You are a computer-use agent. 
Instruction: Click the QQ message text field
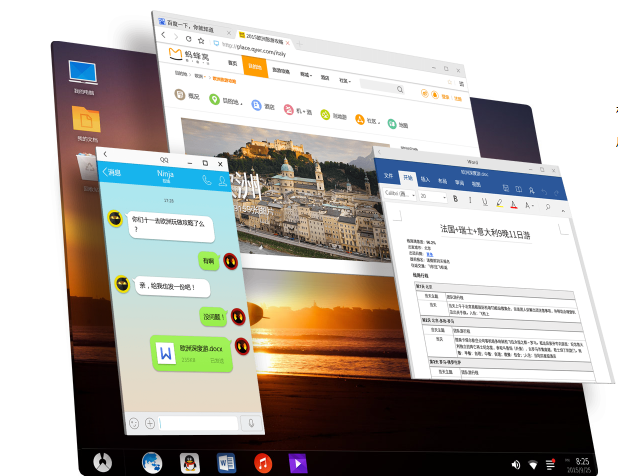click(x=199, y=423)
